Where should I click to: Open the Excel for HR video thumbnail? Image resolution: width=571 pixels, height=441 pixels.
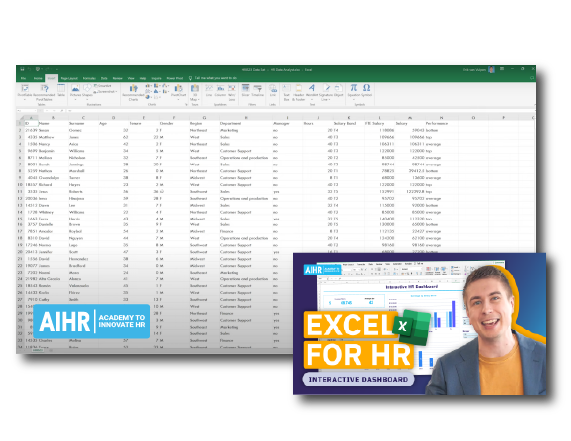(x=419, y=324)
